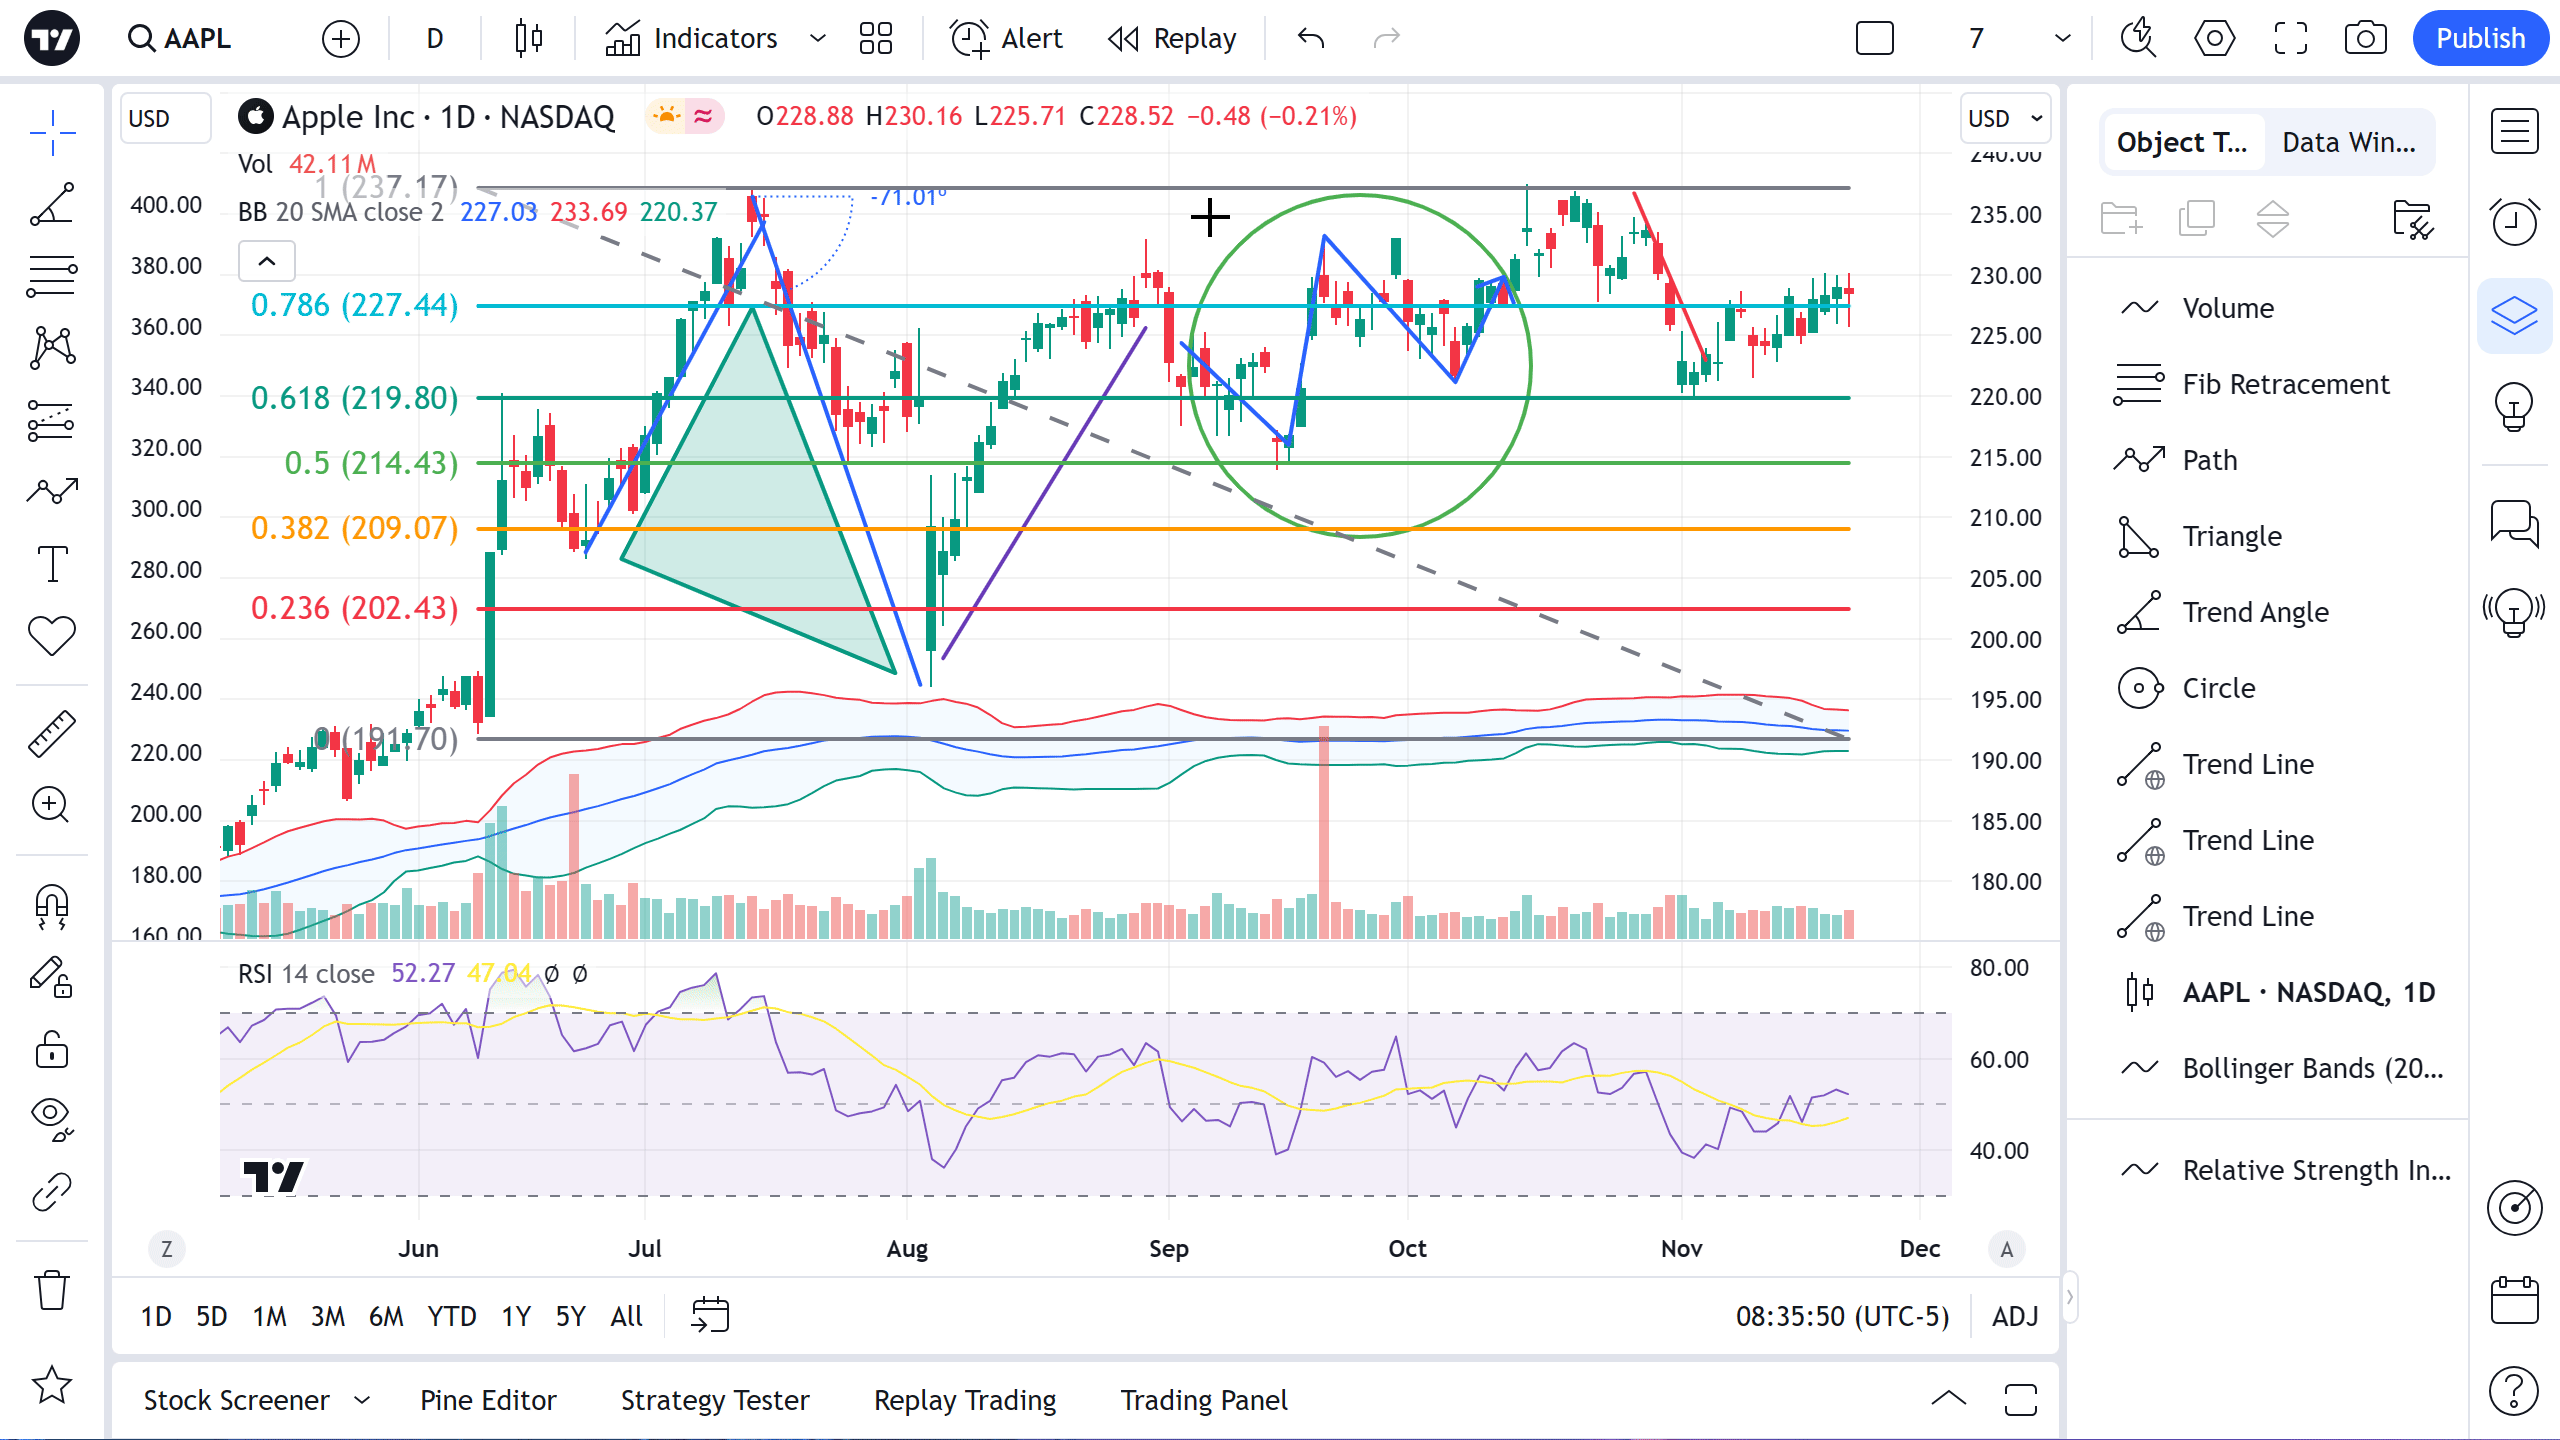Select the 6M time range
This screenshot has height=1440, width=2560.
pyautogui.click(x=386, y=1316)
